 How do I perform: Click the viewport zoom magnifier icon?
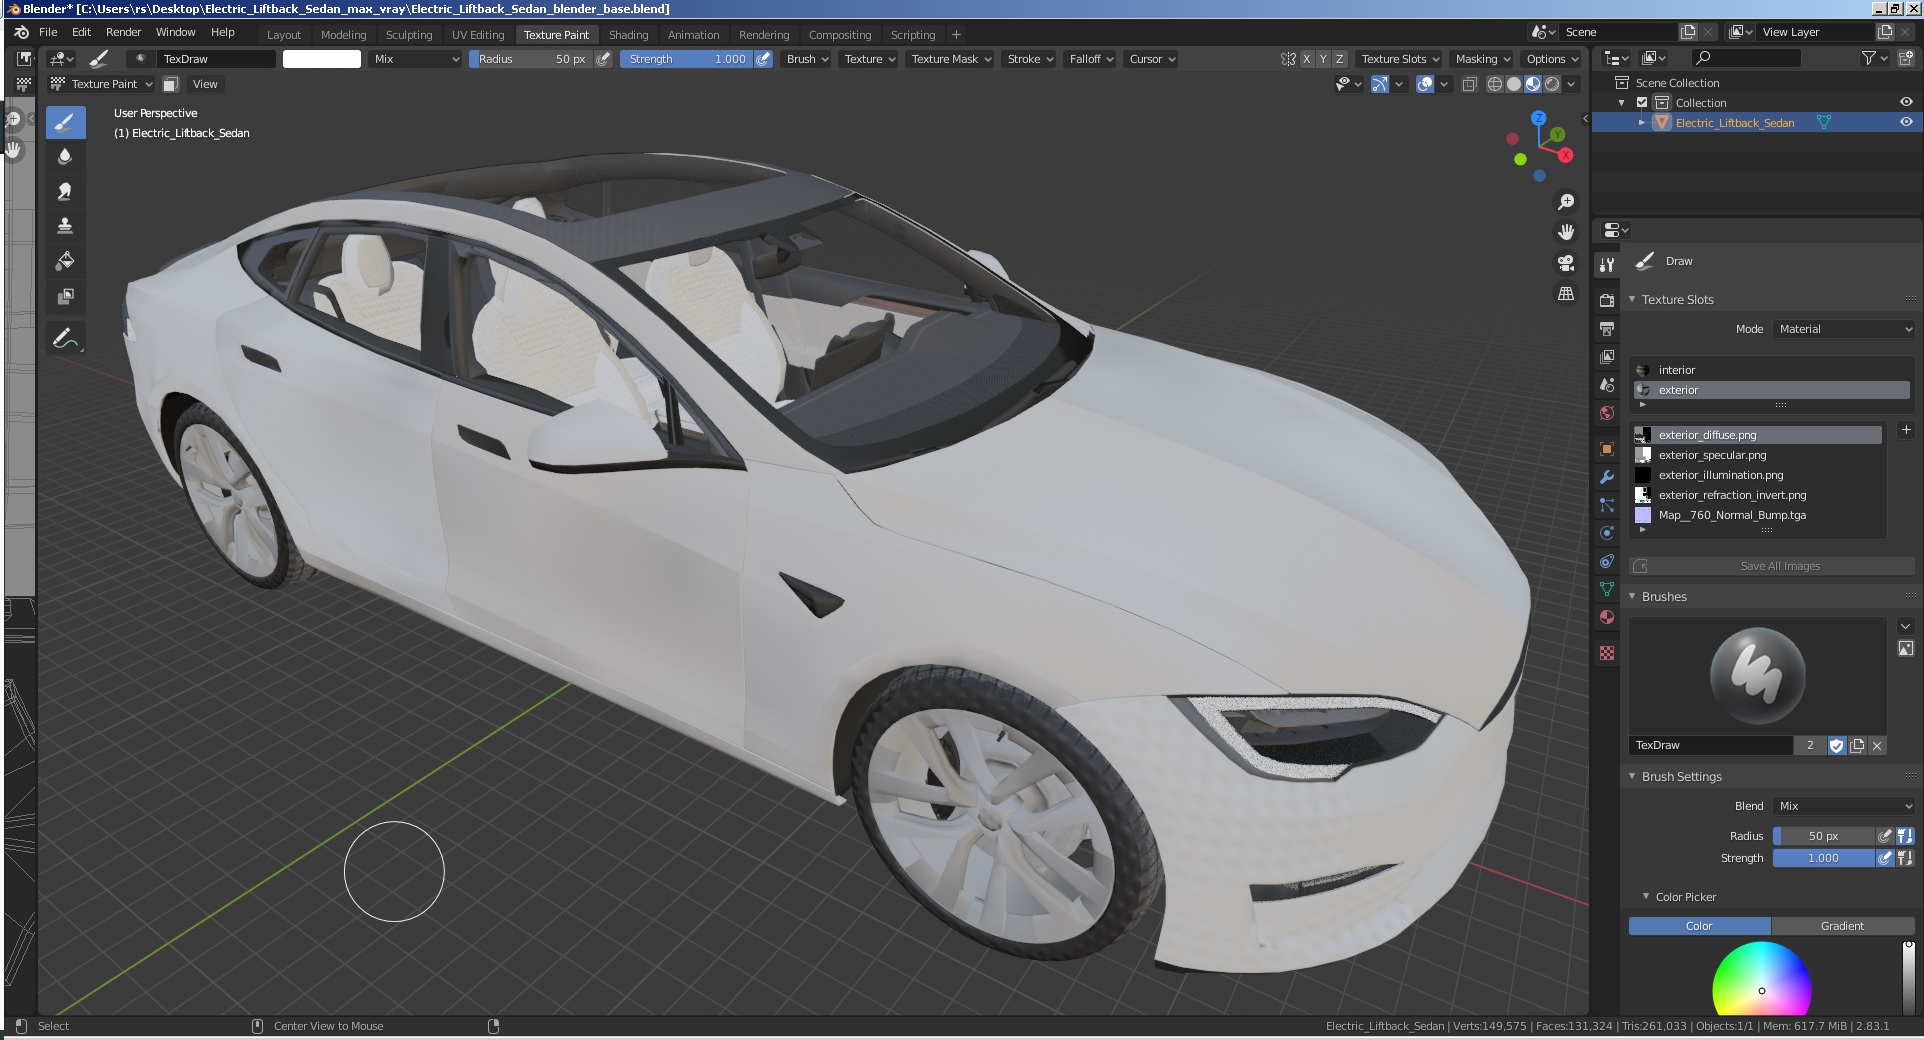tap(1566, 202)
